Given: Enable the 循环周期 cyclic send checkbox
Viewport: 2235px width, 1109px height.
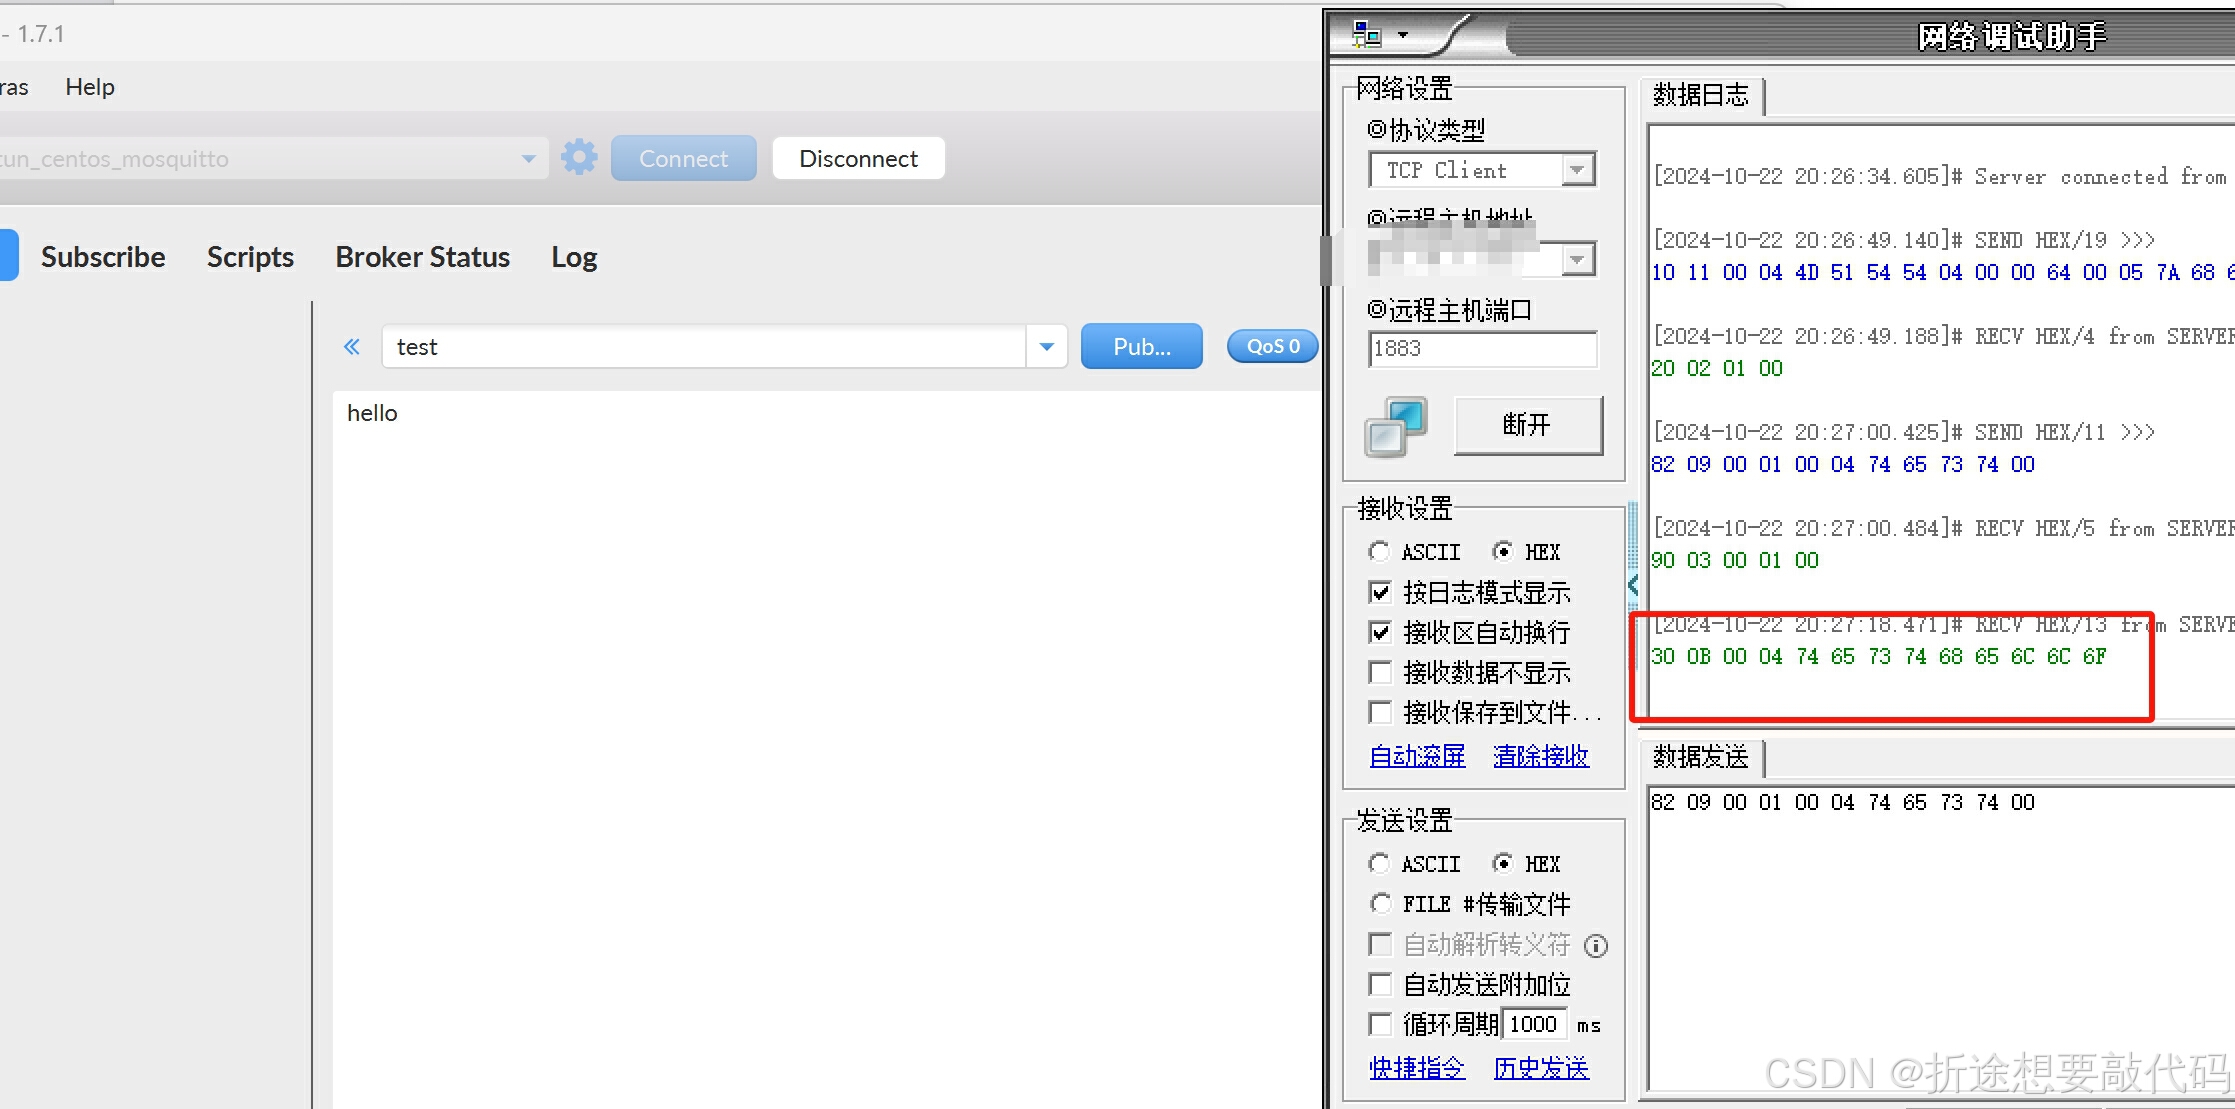Looking at the screenshot, I should click(1379, 1024).
